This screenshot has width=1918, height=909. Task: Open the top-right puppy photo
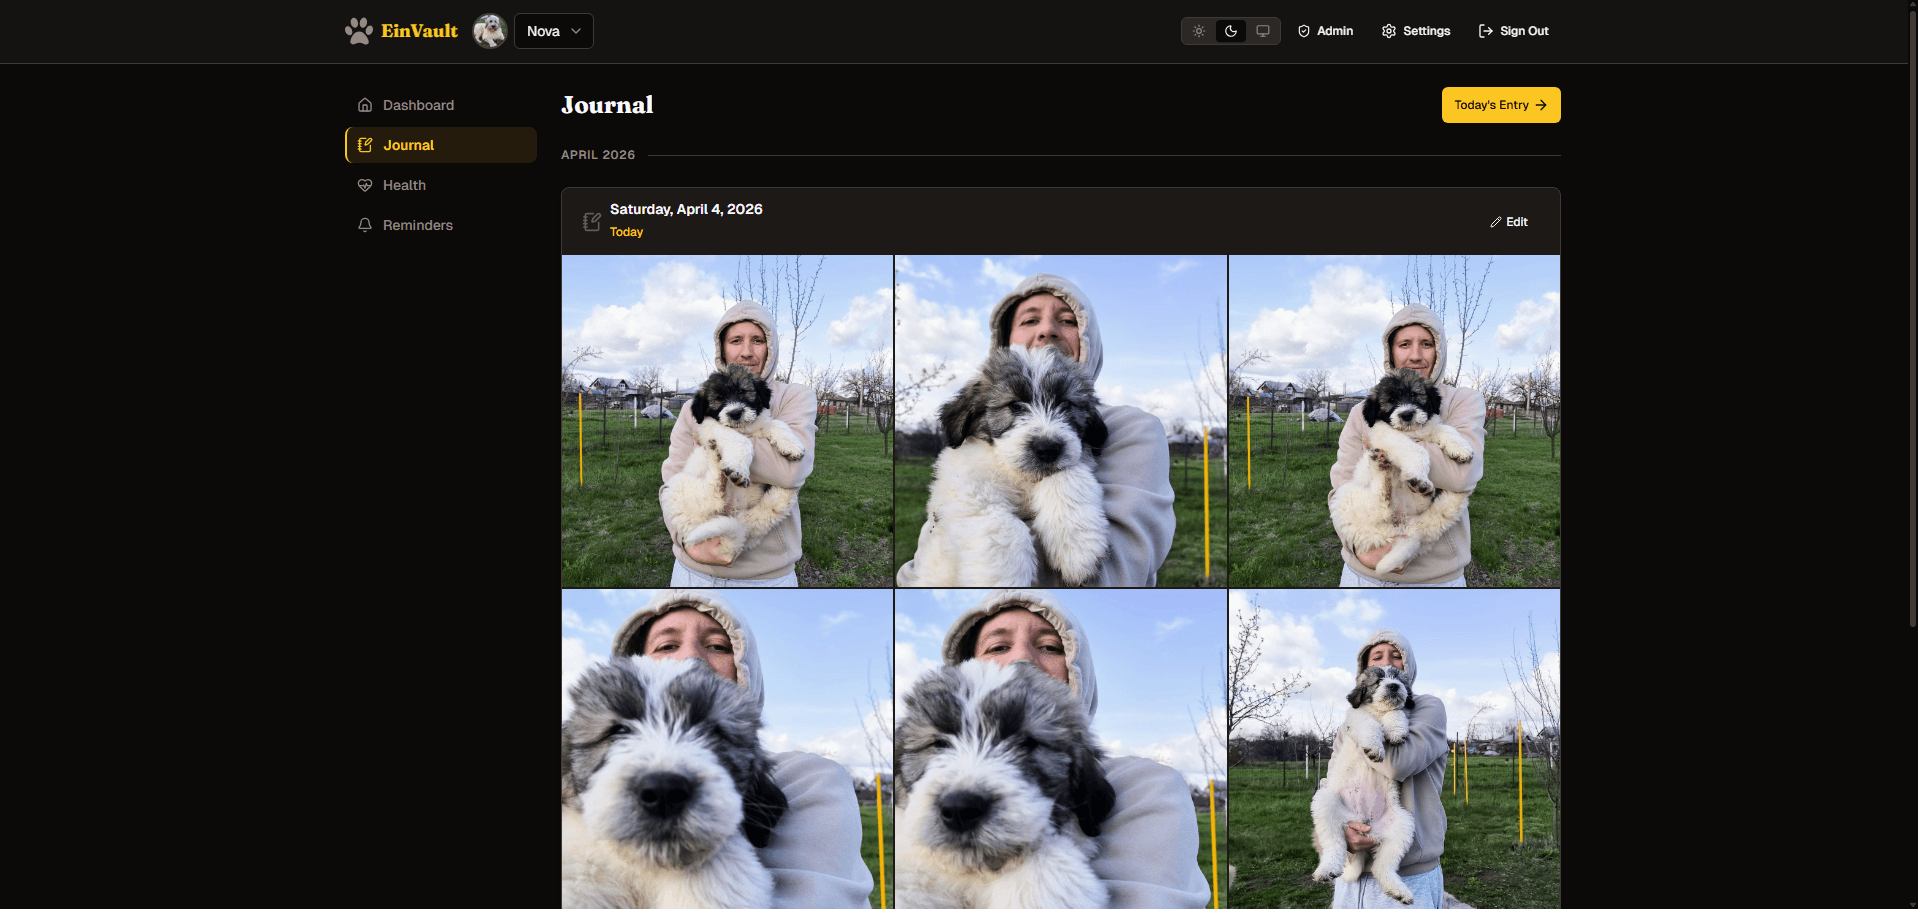click(x=1394, y=421)
